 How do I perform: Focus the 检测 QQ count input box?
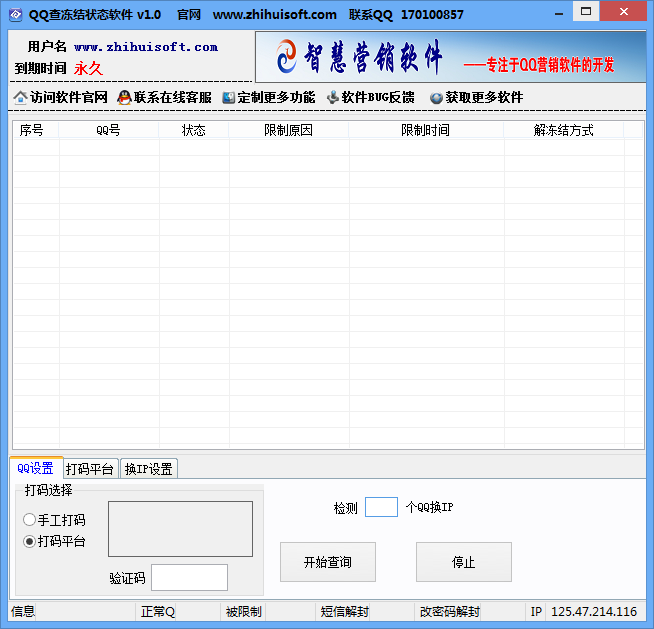pyautogui.click(x=381, y=507)
